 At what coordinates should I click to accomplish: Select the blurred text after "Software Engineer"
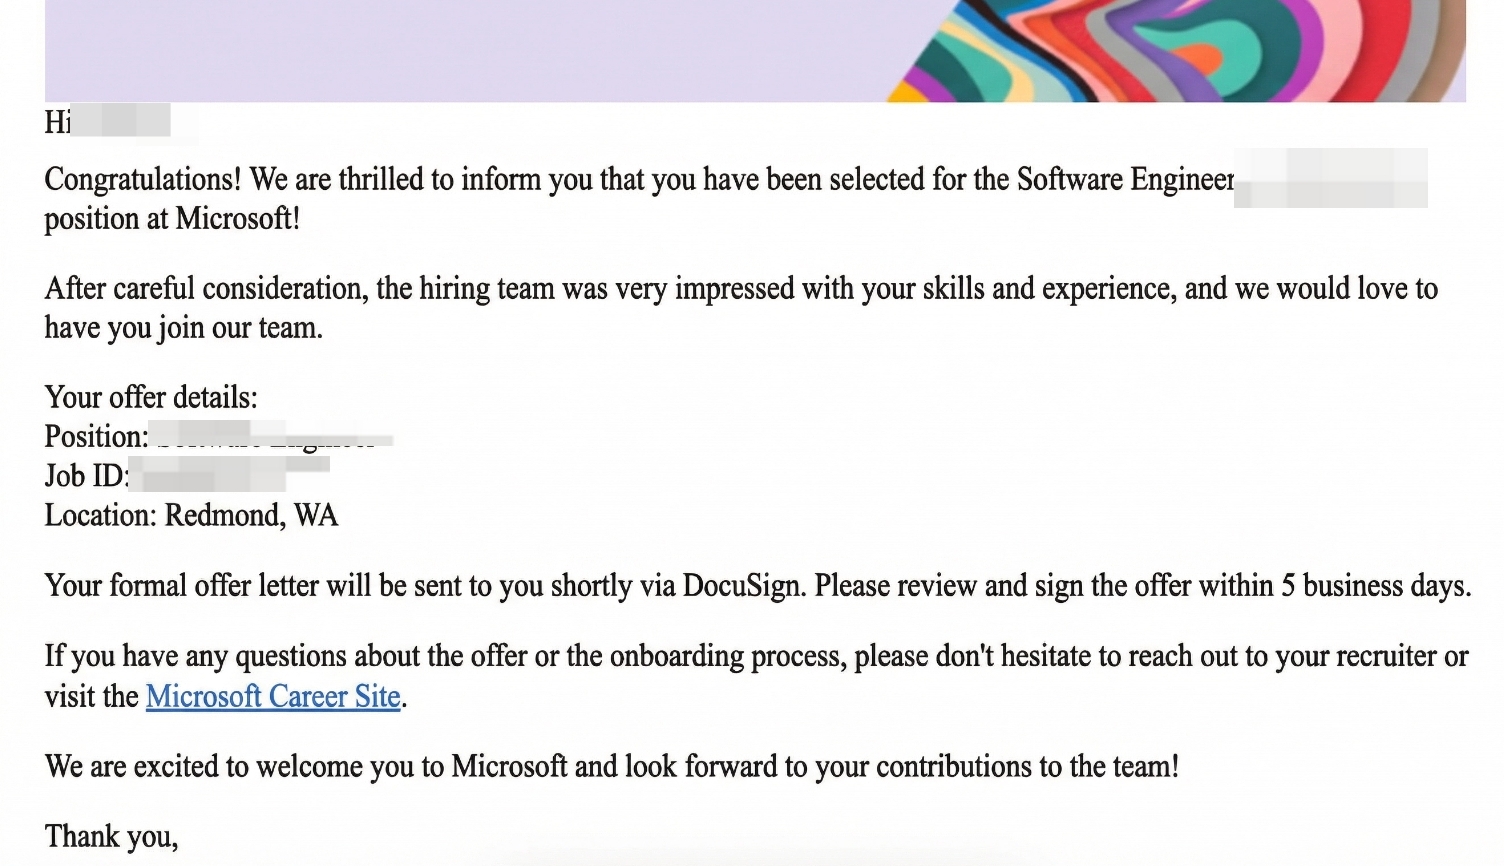coord(1330,179)
